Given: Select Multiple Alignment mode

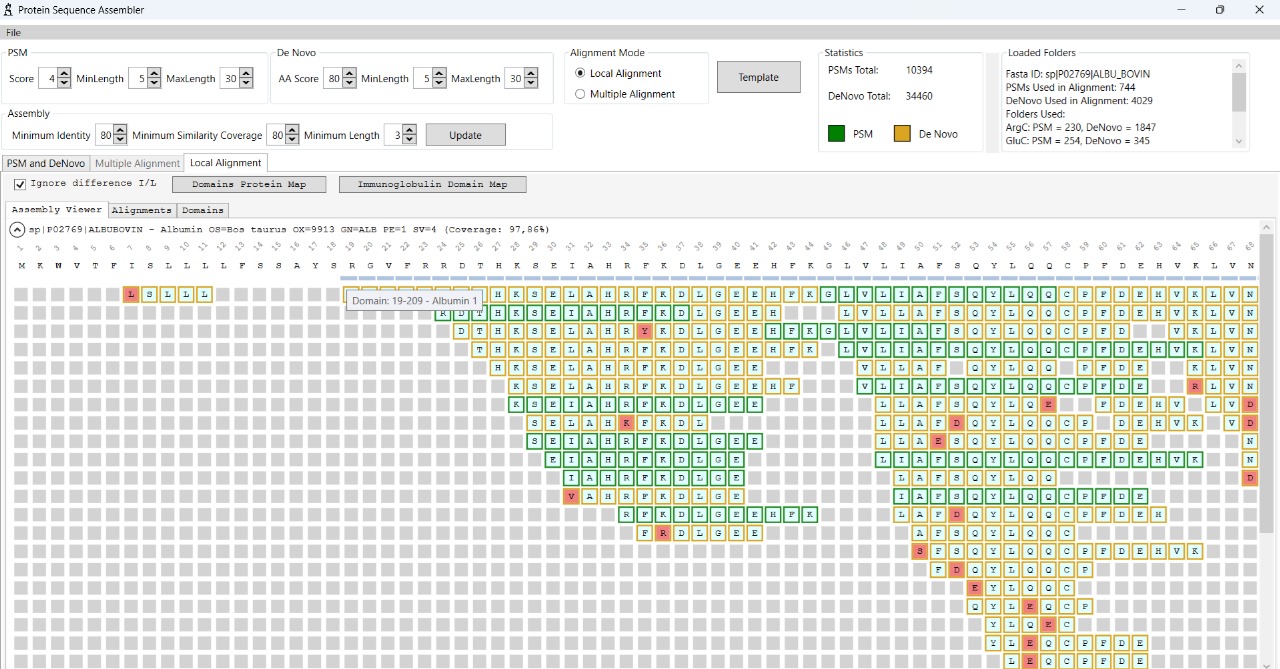Looking at the screenshot, I should coord(581,94).
